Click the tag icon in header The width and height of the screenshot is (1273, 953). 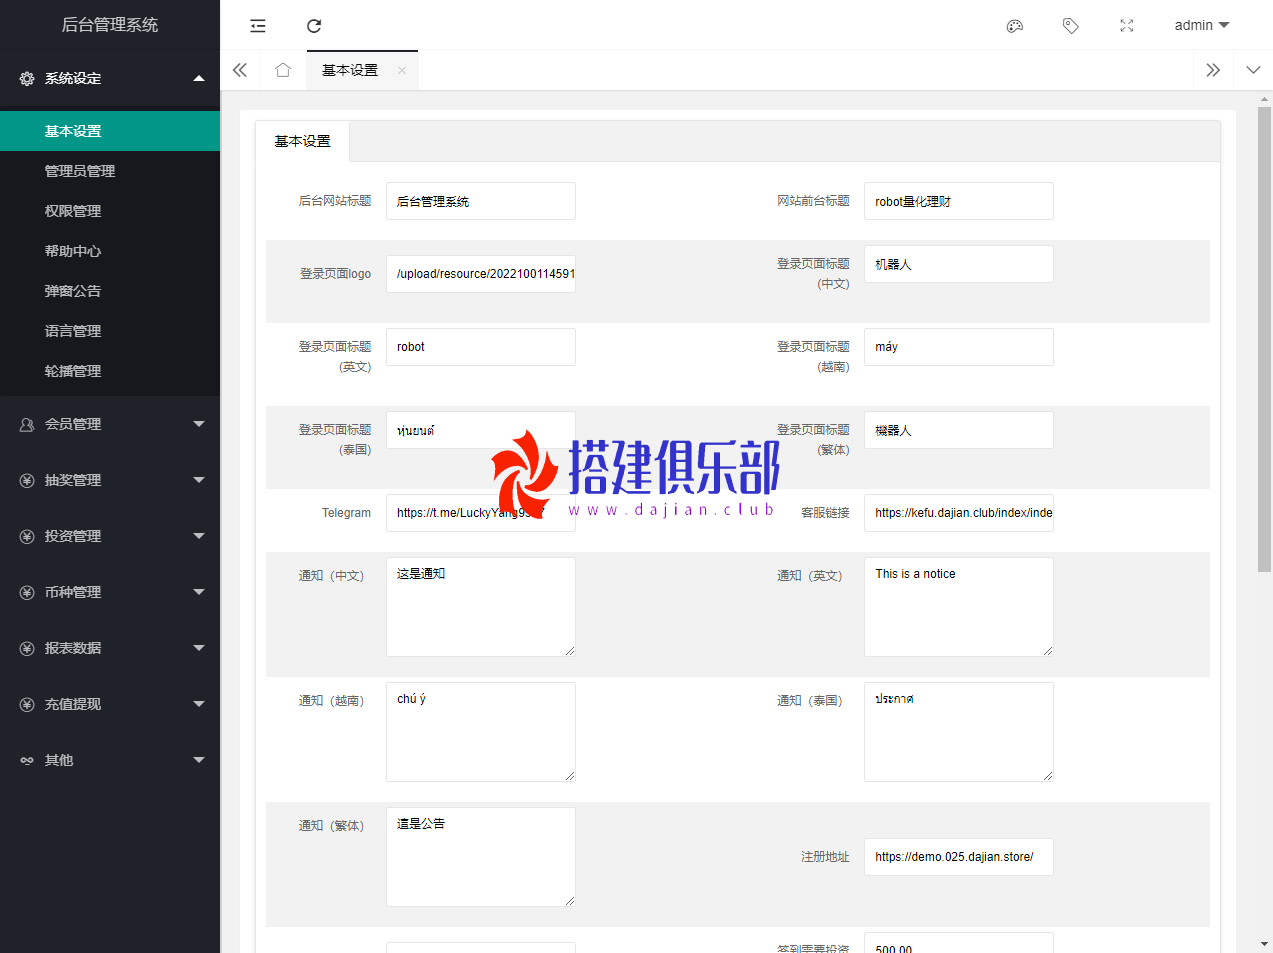[1071, 26]
